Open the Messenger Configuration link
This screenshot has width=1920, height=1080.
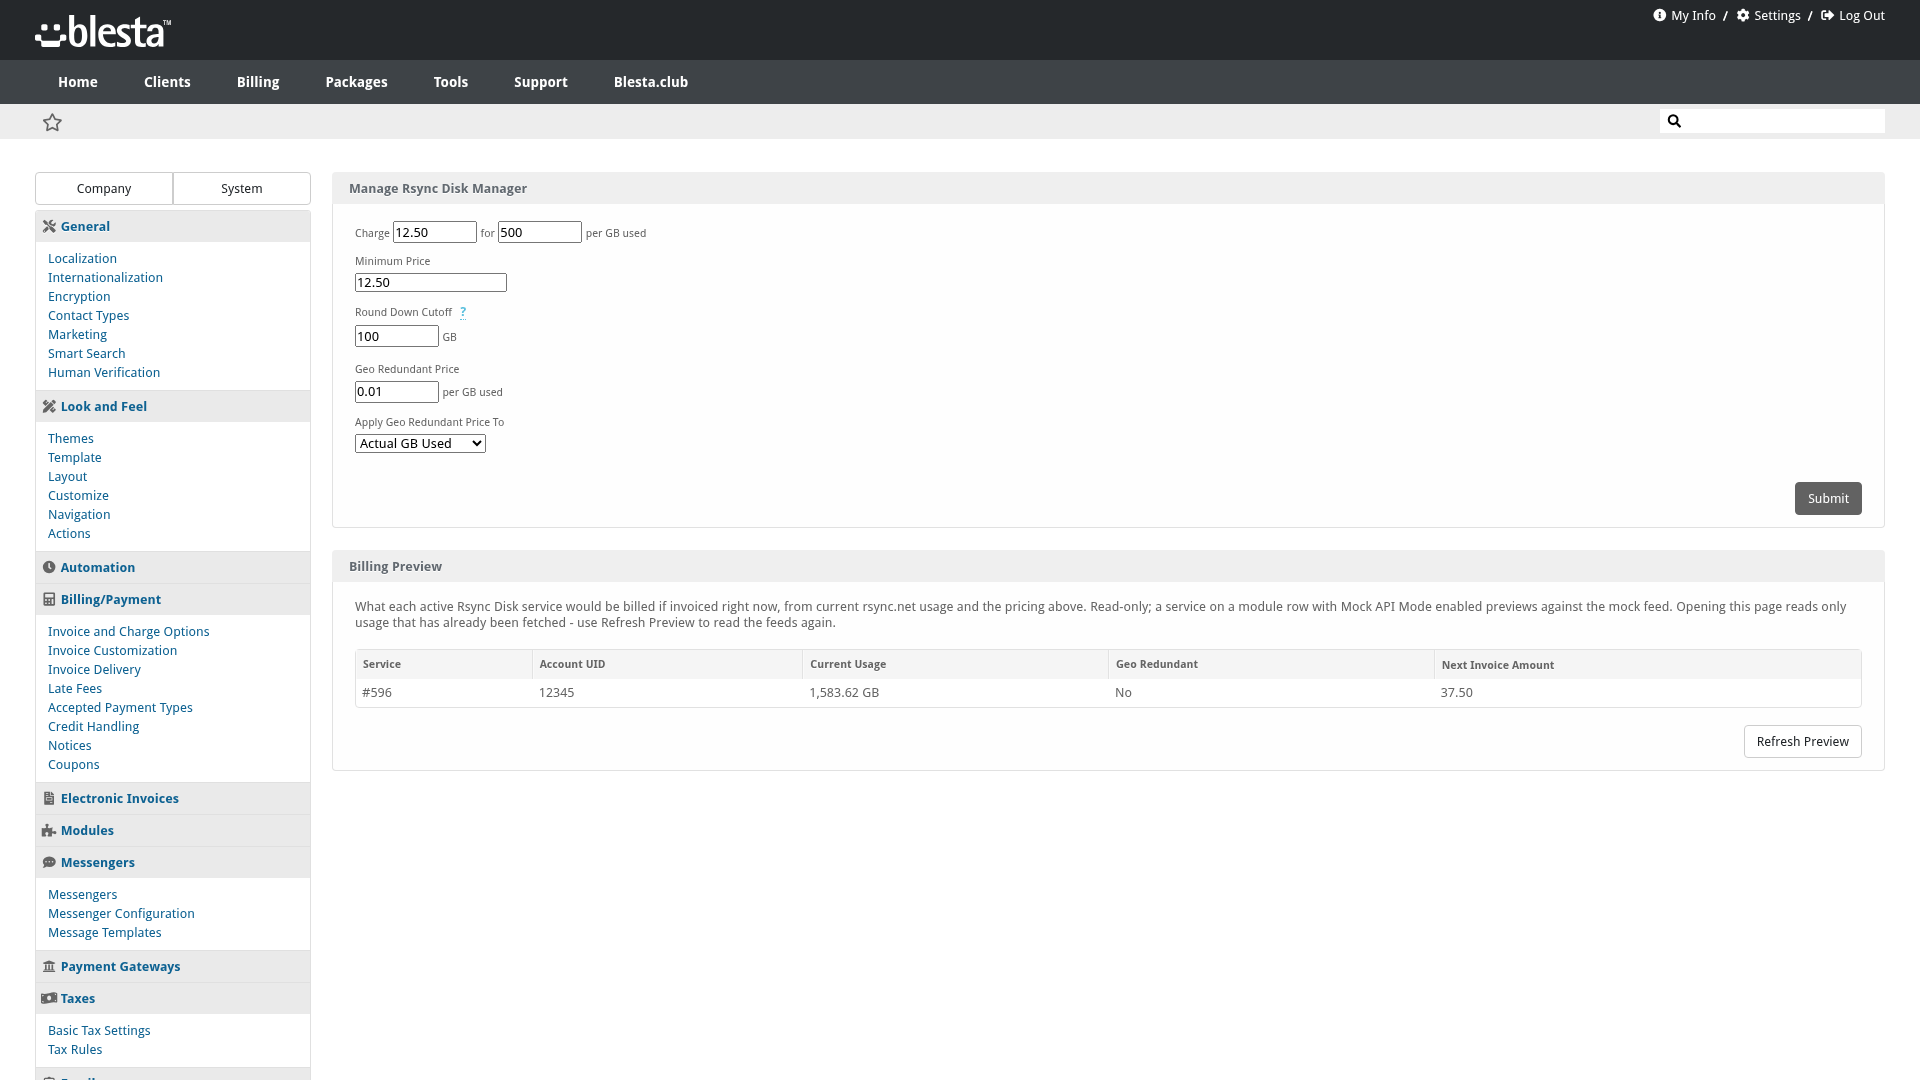[x=121, y=913]
